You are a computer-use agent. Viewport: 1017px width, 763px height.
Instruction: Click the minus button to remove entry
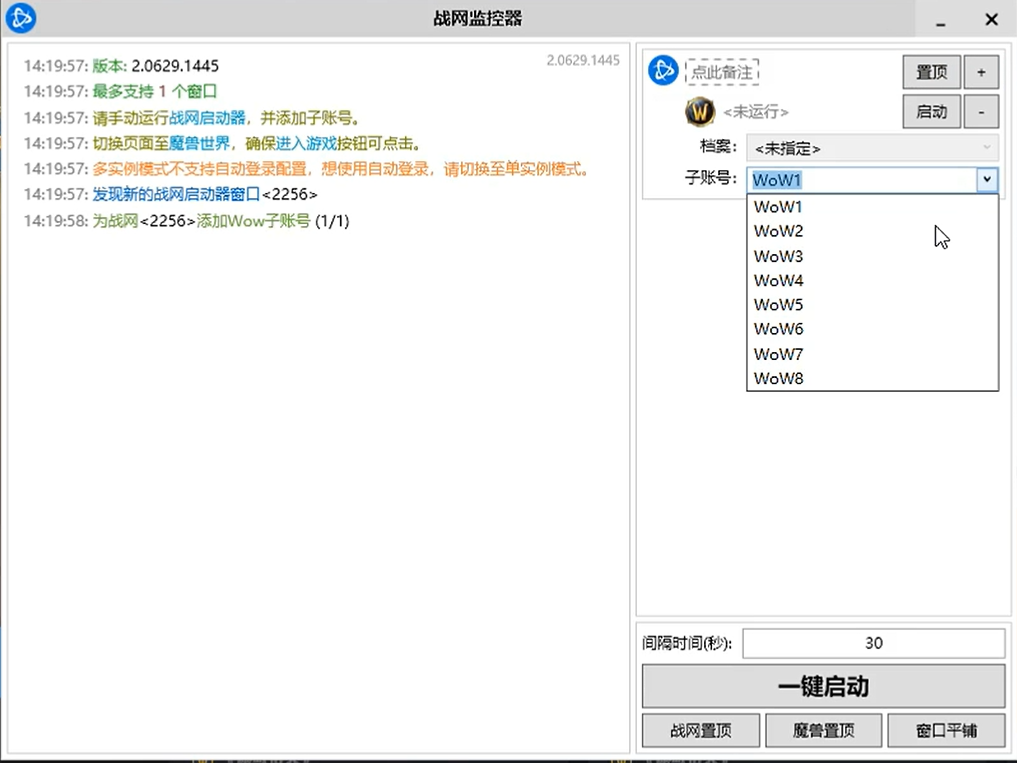(x=981, y=112)
